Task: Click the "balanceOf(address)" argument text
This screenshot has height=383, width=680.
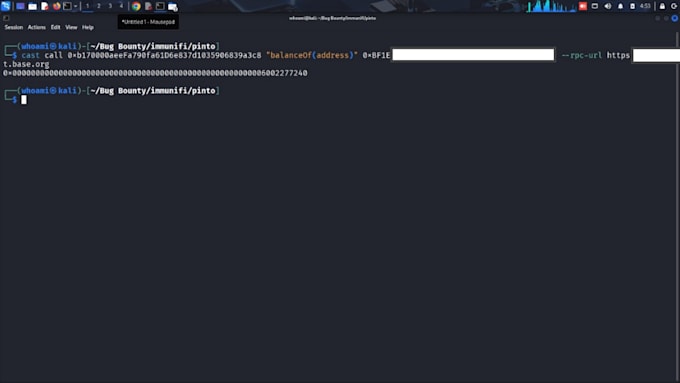Action: (312, 56)
